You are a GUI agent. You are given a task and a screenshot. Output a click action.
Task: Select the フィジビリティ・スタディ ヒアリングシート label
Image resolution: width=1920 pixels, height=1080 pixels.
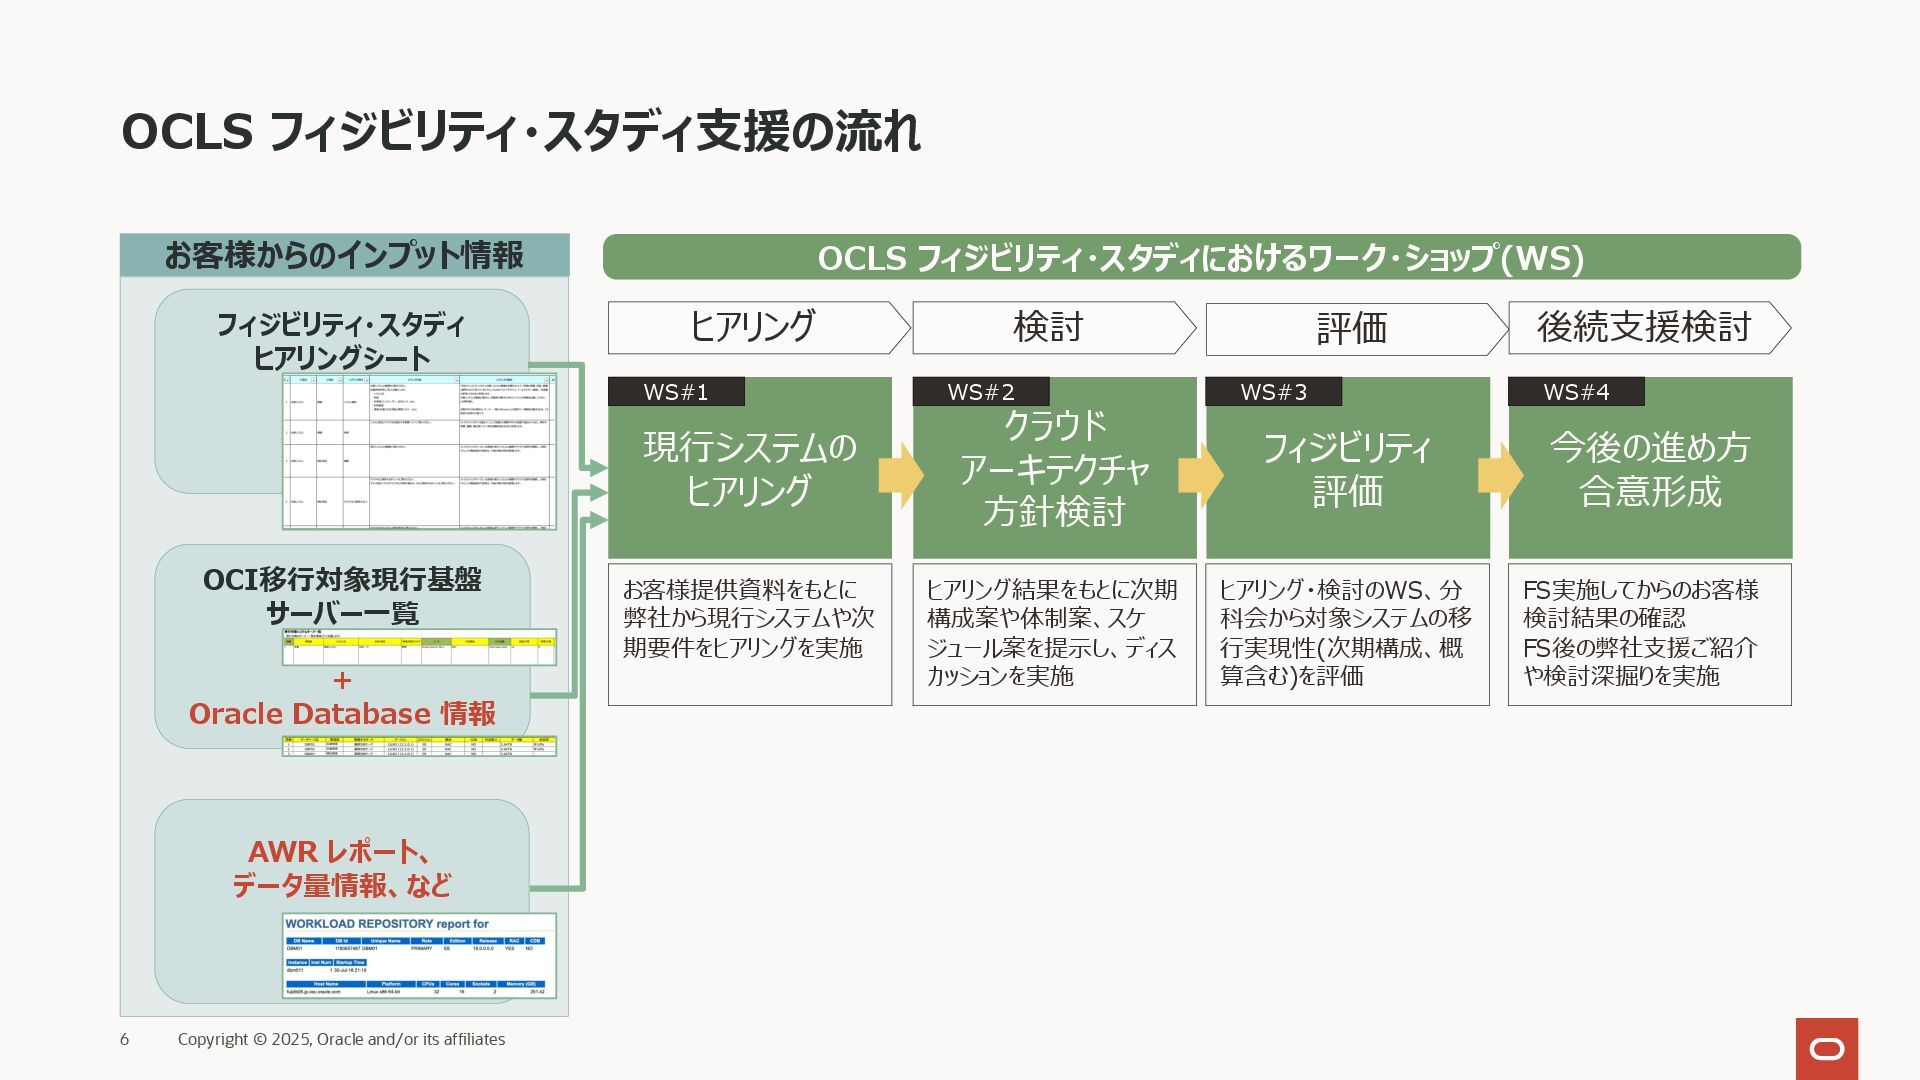[x=341, y=341]
